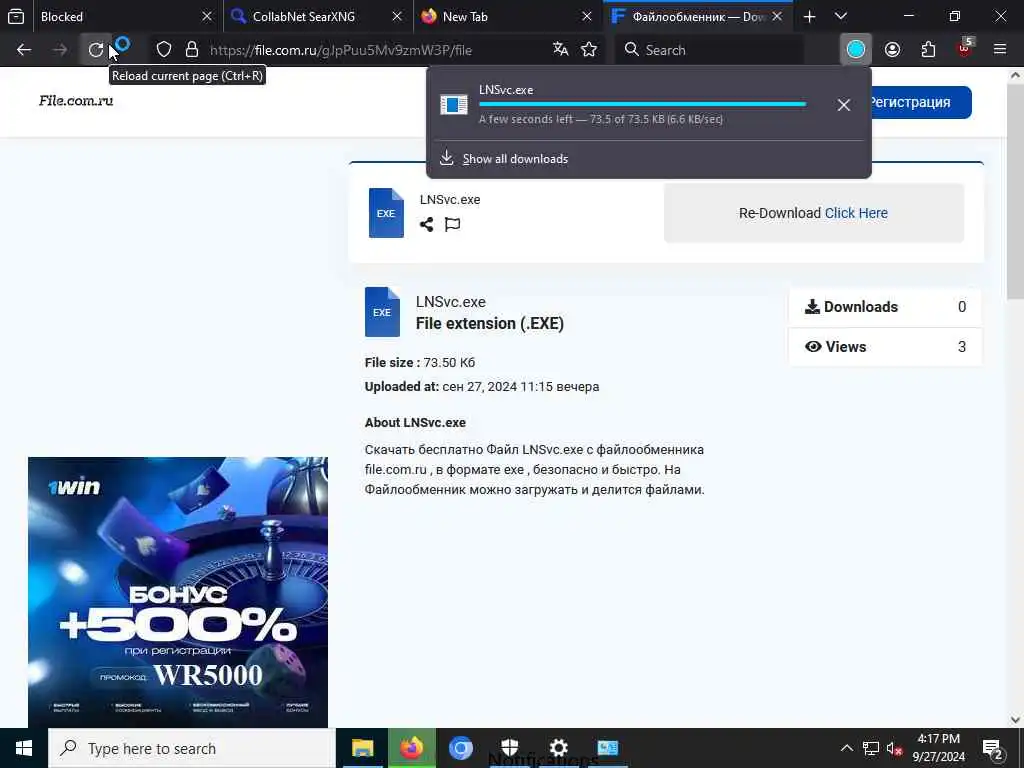
Task: Switch to the New Tab tab
Action: (507, 16)
